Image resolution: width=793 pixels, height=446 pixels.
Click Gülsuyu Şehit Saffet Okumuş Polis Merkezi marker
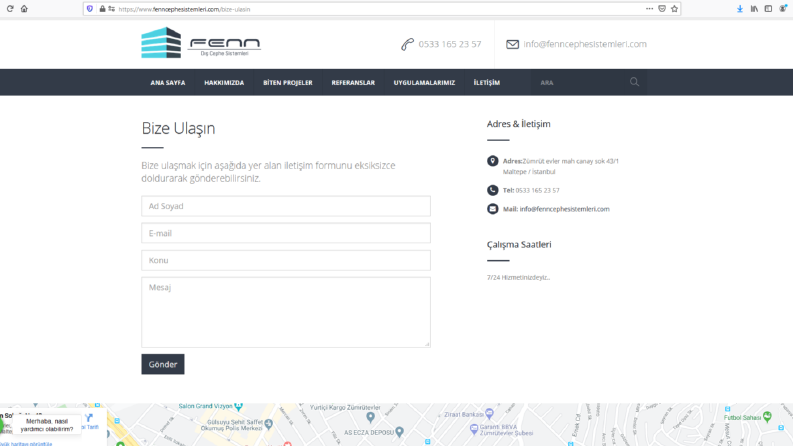(x=269, y=423)
